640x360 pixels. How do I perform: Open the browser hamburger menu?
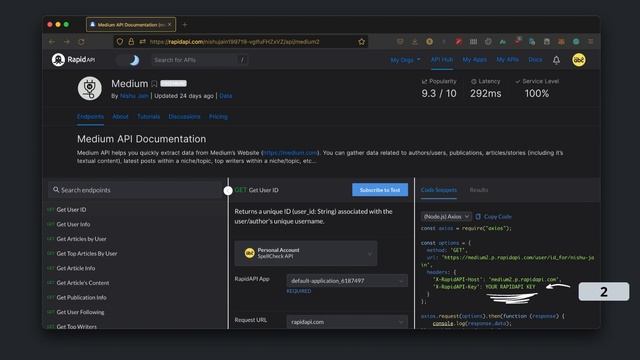coord(590,42)
